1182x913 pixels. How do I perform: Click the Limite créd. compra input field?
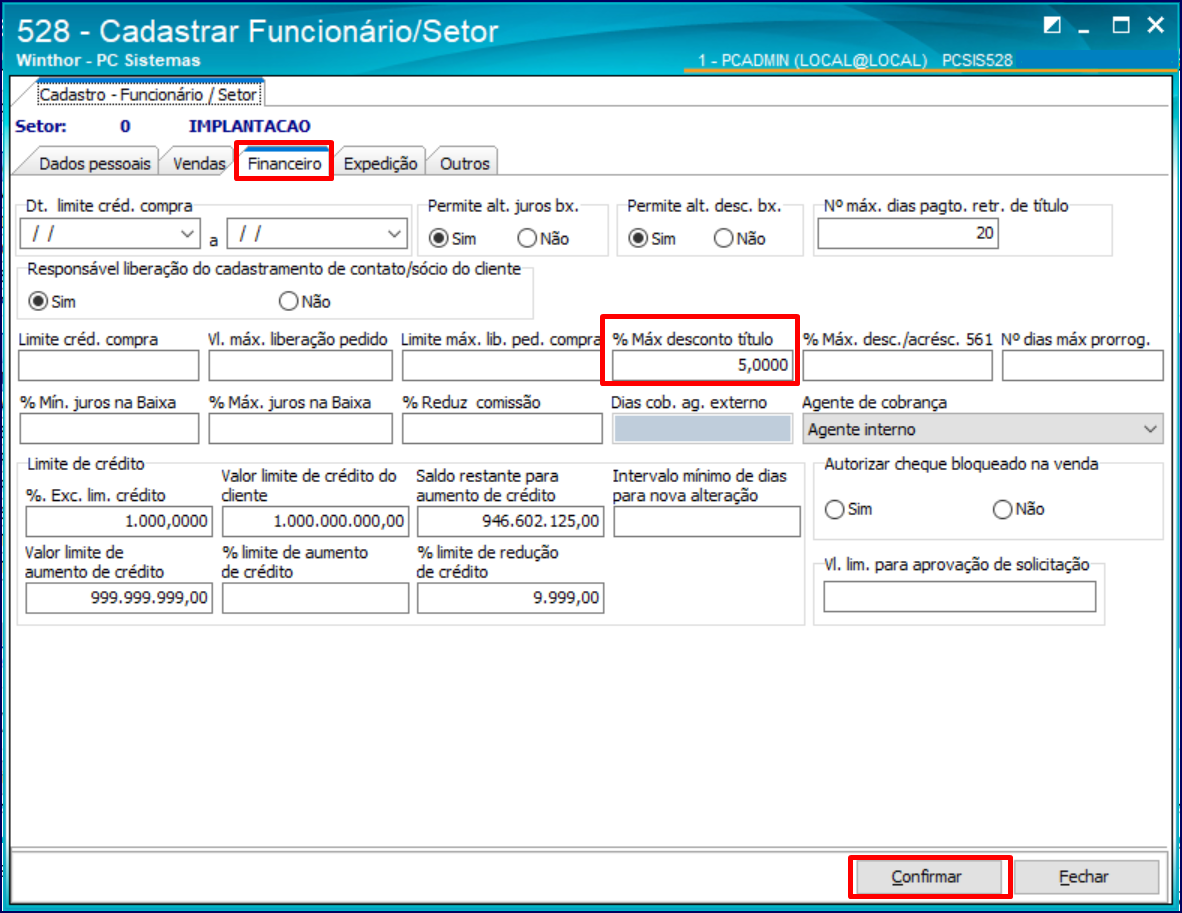pyautogui.click(x=109, y=366)
